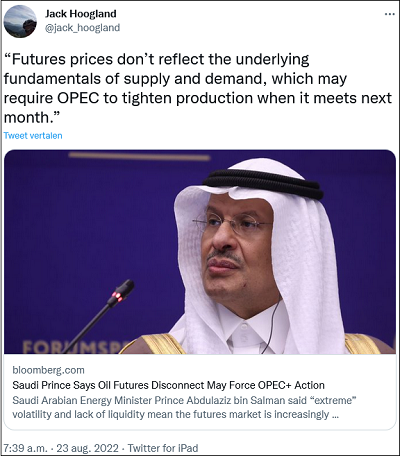Select the tweet text starting with Futures prices

(198, 88)
